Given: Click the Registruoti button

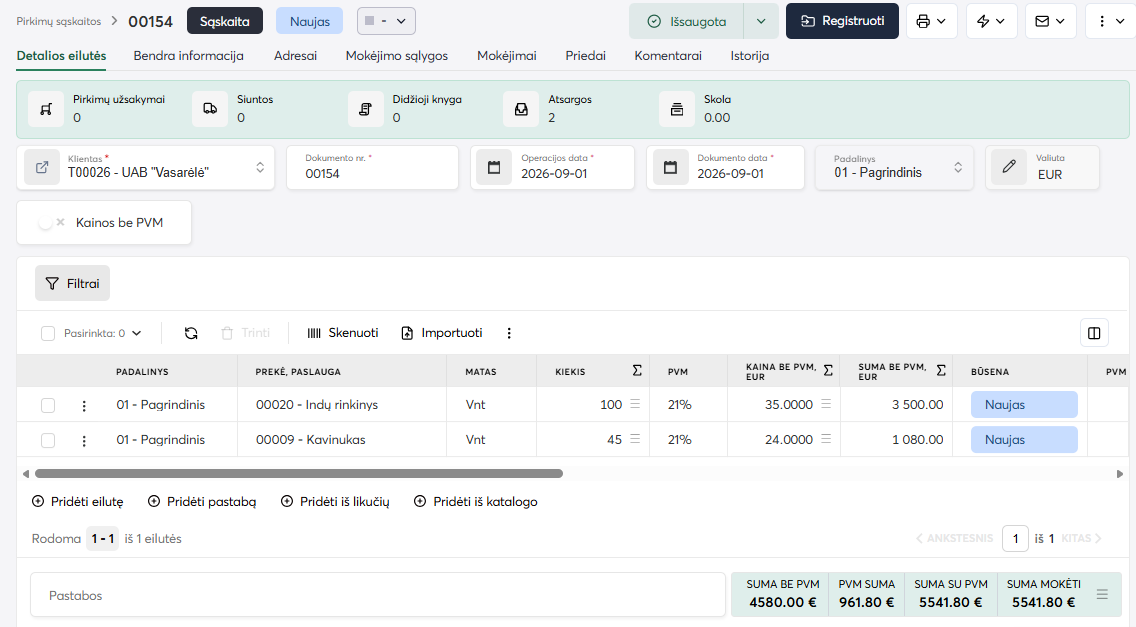Looking at the screenshot, I should [x=843, y=21].
